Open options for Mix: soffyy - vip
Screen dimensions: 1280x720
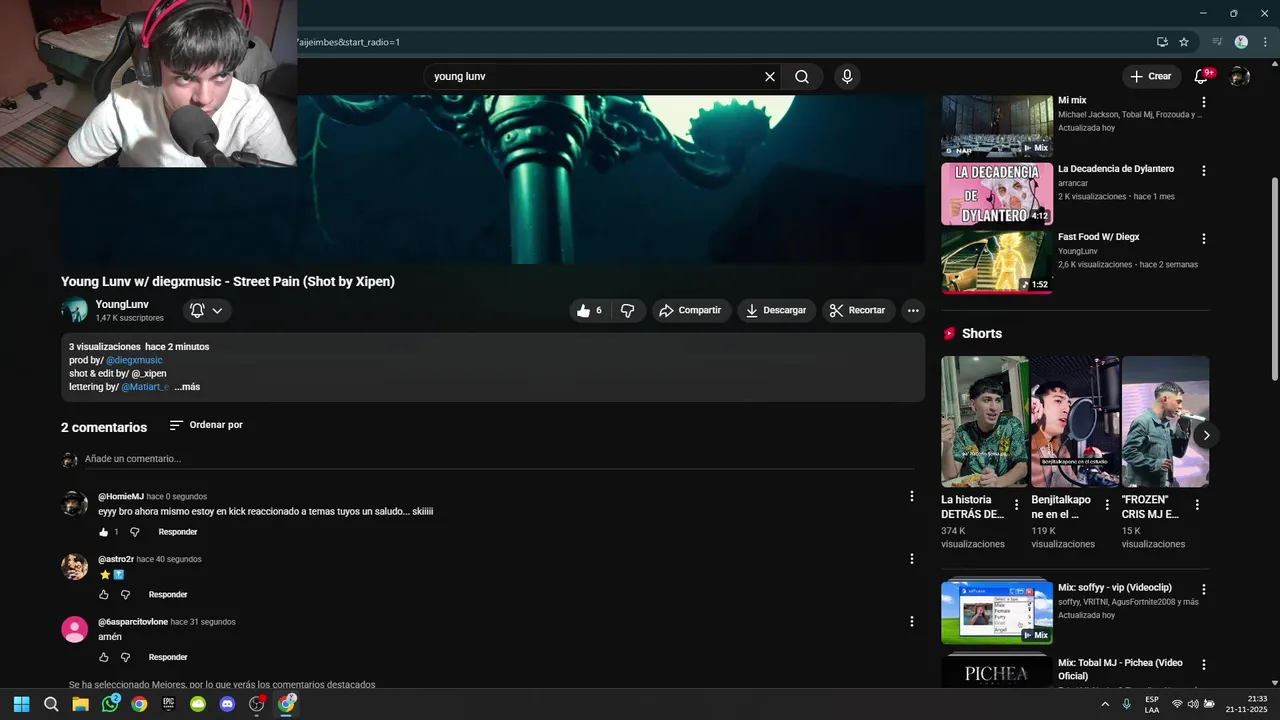1204,590
